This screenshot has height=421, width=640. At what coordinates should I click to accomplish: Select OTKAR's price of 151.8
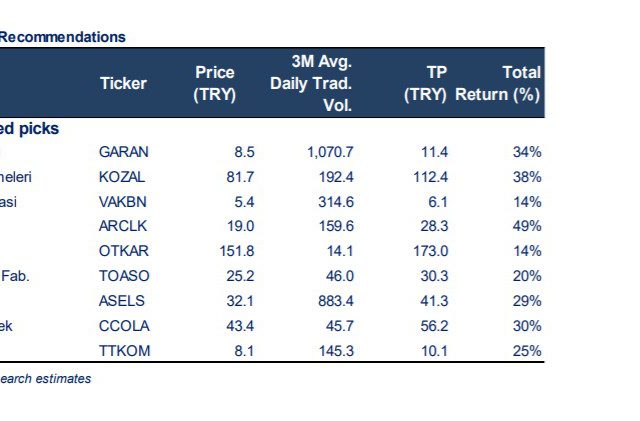pos(237,251)
